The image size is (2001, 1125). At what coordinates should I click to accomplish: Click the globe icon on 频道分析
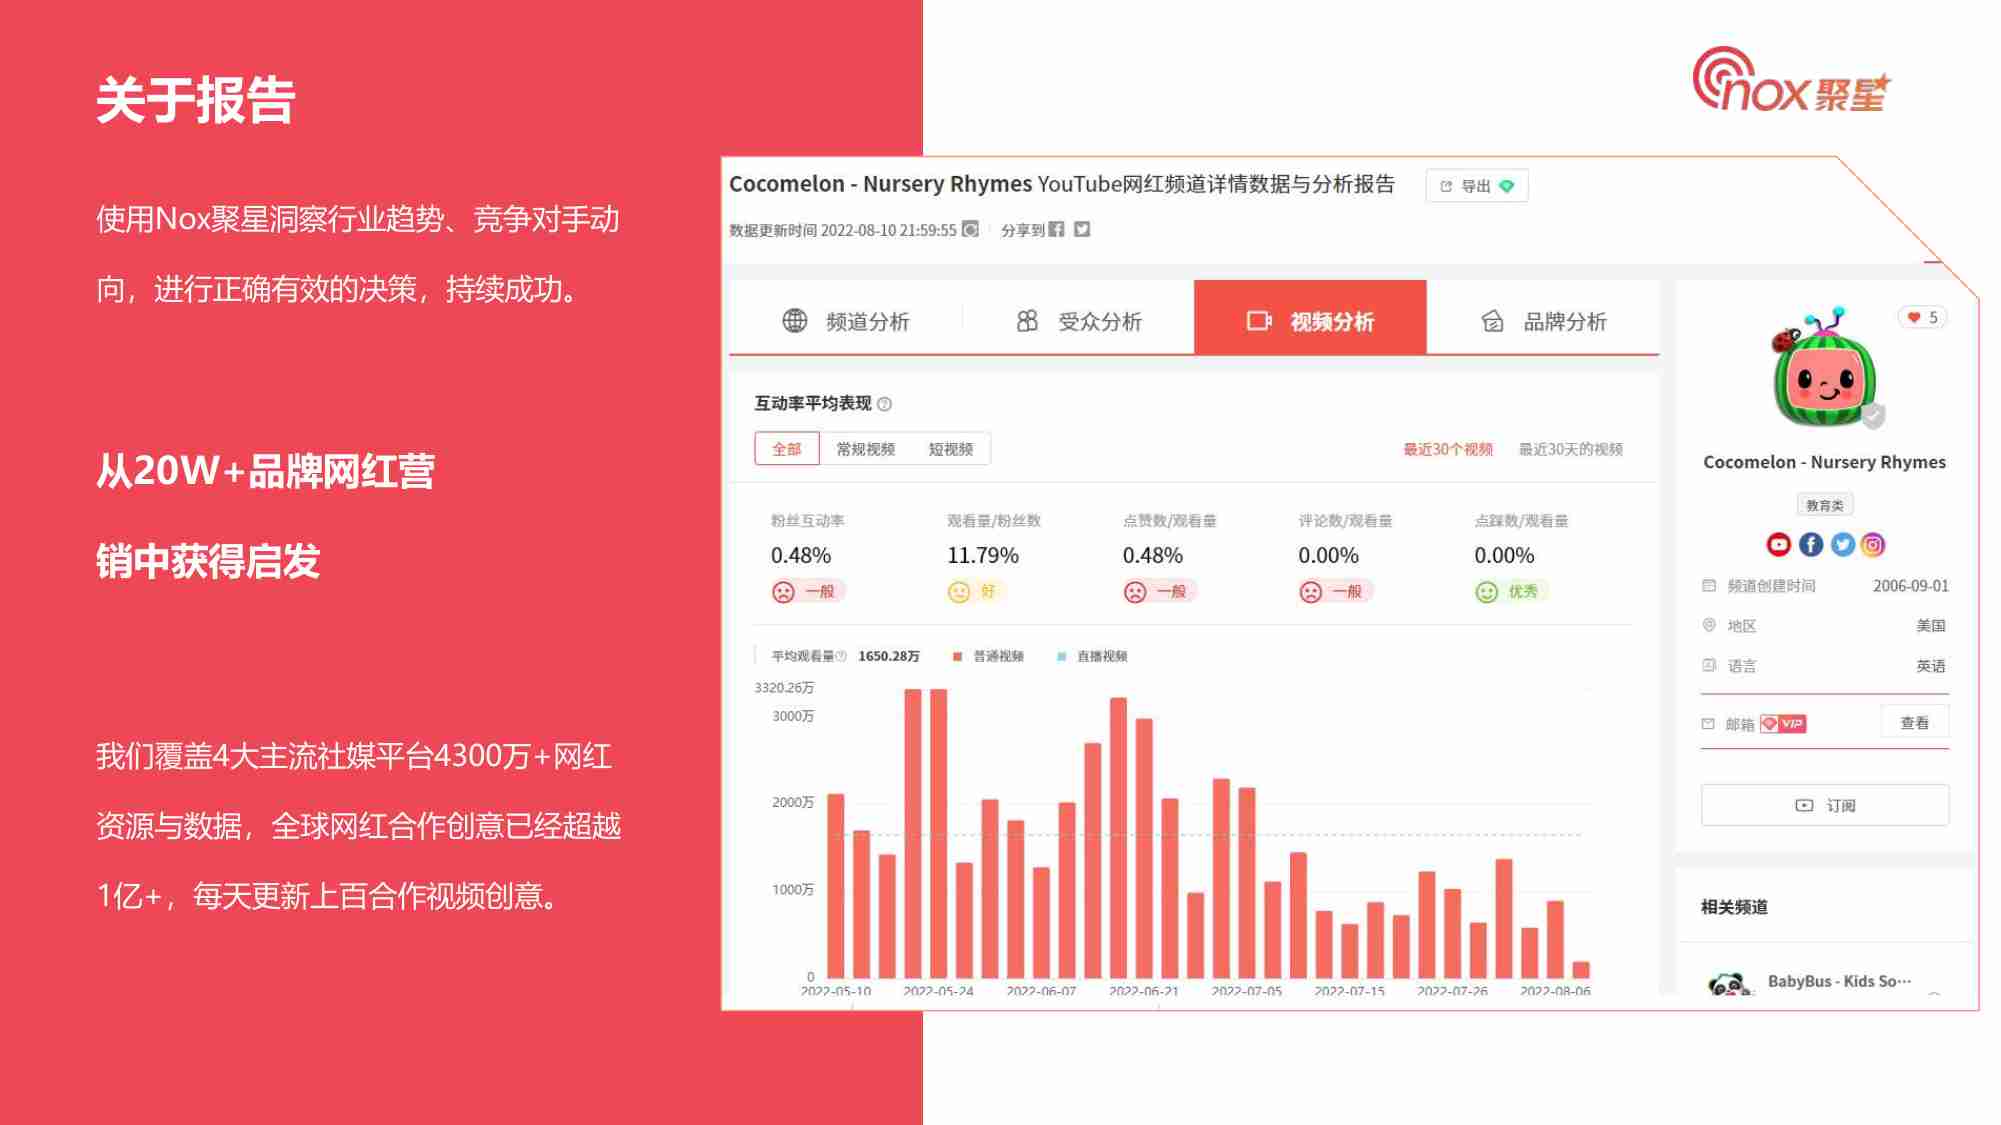794,321
